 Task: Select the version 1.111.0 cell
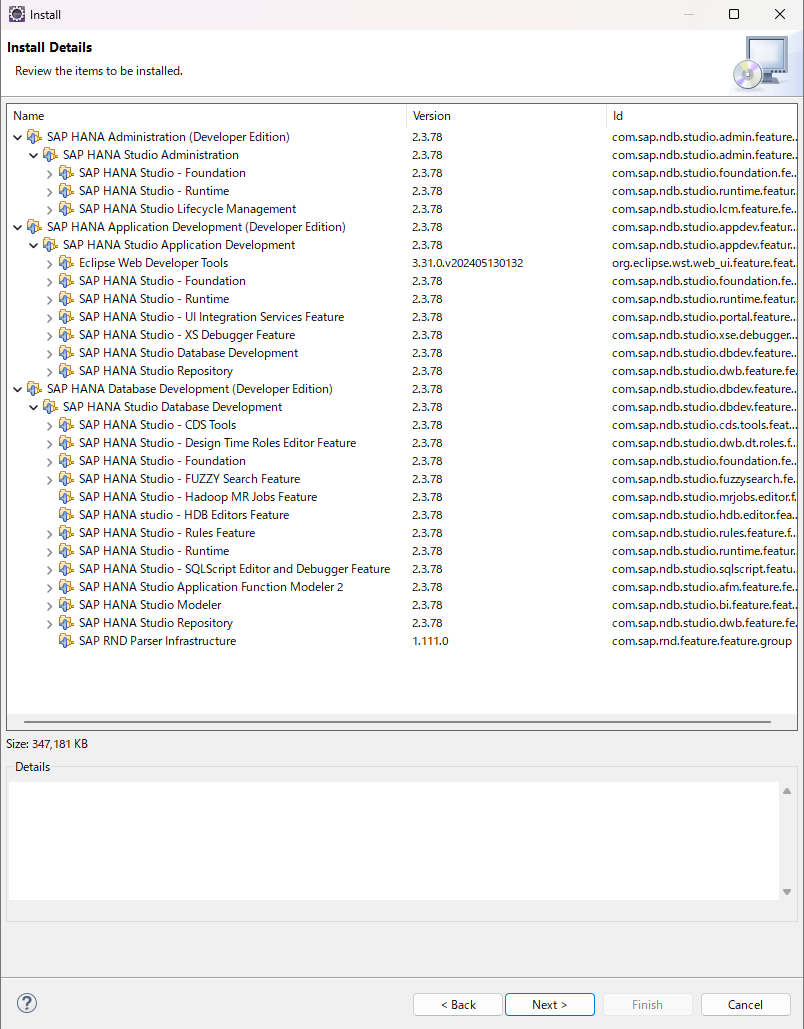pyautogui.click(x=431, y=641)
